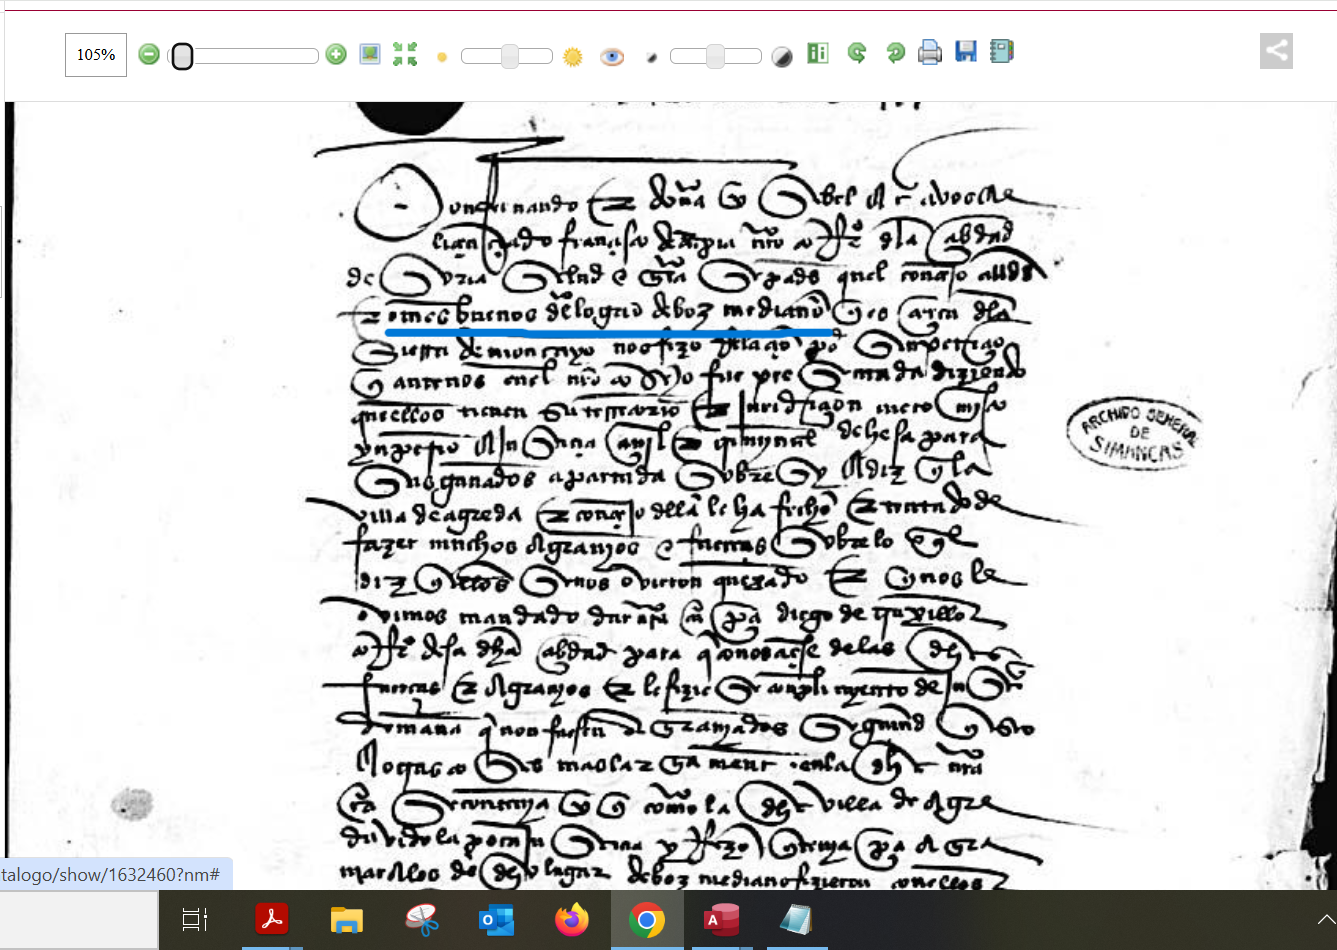Click the green information panel icon
The height and width of the screenshot is (950, 1337).
(818, 53)
